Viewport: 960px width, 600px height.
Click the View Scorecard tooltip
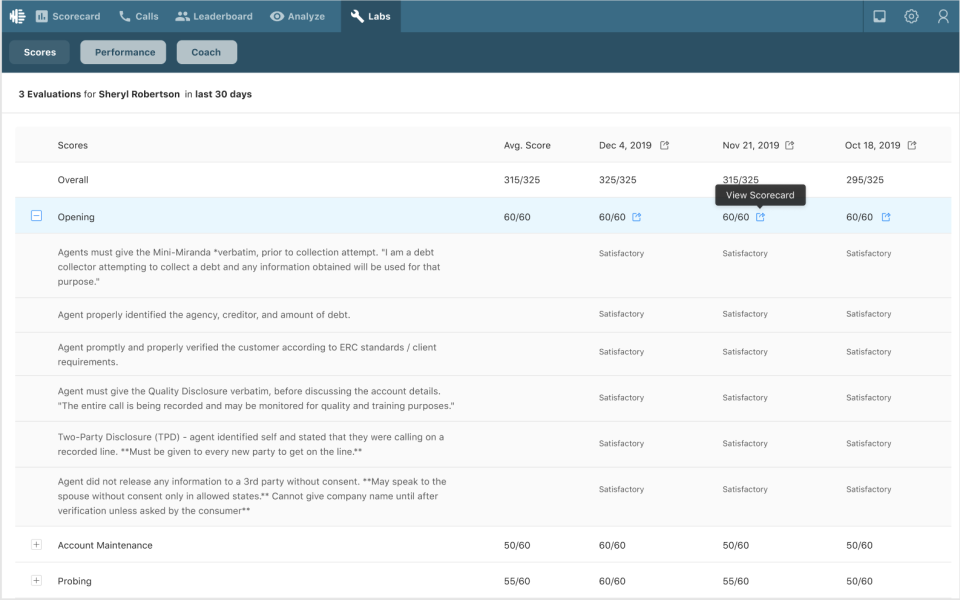[760, 195]
